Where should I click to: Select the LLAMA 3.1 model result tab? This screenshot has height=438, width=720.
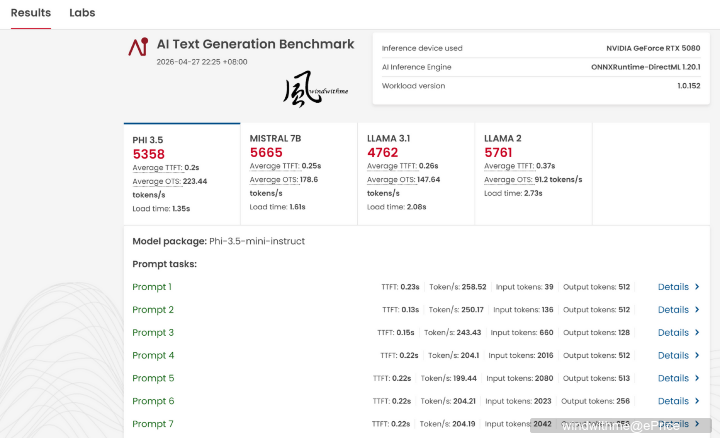[416, 174]
